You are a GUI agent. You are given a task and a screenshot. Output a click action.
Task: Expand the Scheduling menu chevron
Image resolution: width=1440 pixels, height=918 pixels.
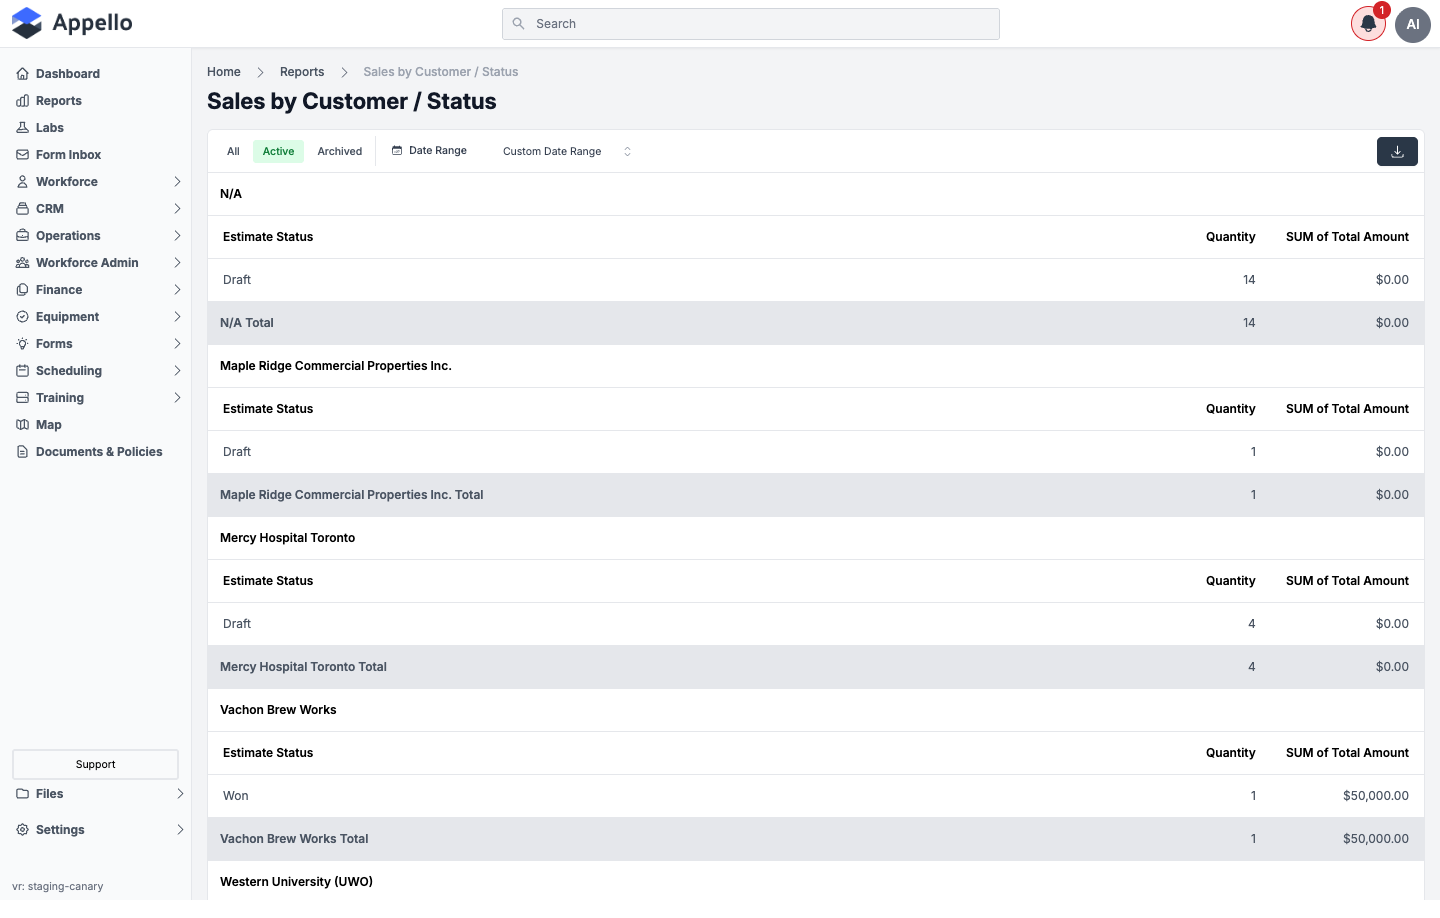point(177,371)
